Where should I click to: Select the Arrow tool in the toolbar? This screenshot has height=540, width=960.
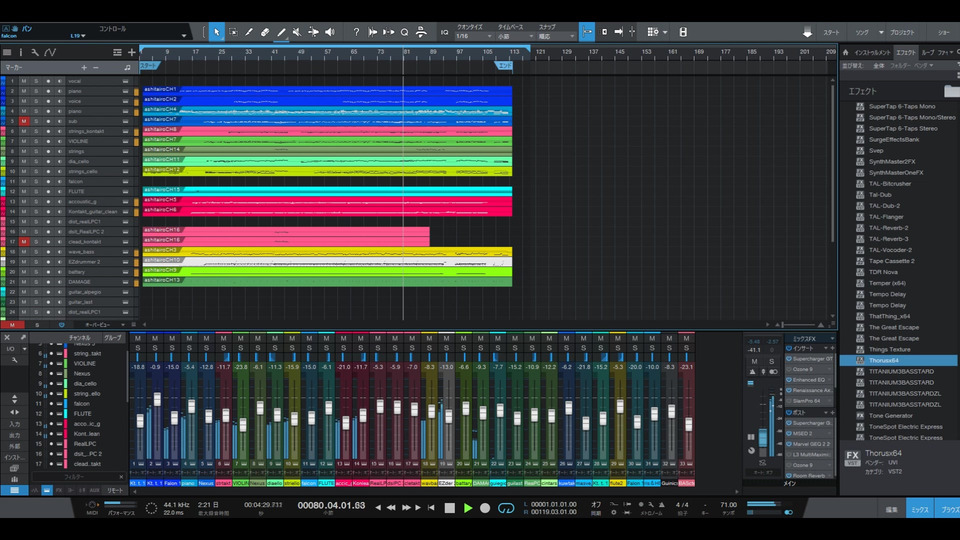(x=217, y=32)
